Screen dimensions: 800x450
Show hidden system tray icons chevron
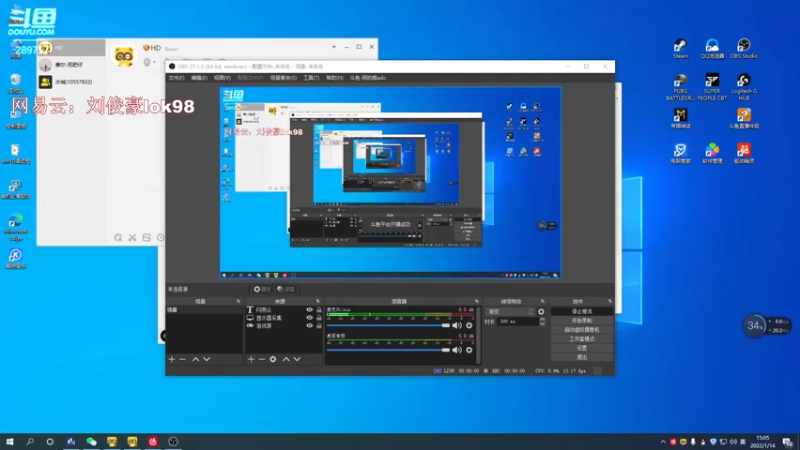(663, 442)
